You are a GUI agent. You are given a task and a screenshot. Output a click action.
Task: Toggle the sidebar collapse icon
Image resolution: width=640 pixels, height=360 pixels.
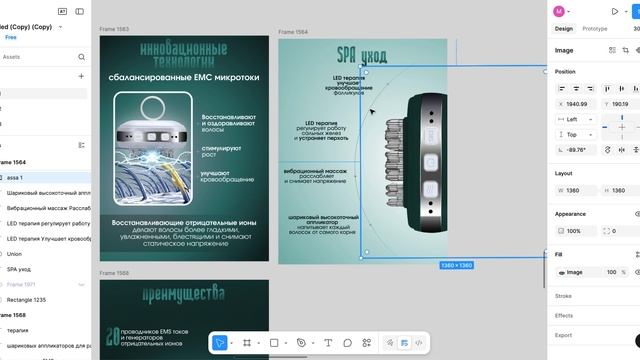point(80,11)
